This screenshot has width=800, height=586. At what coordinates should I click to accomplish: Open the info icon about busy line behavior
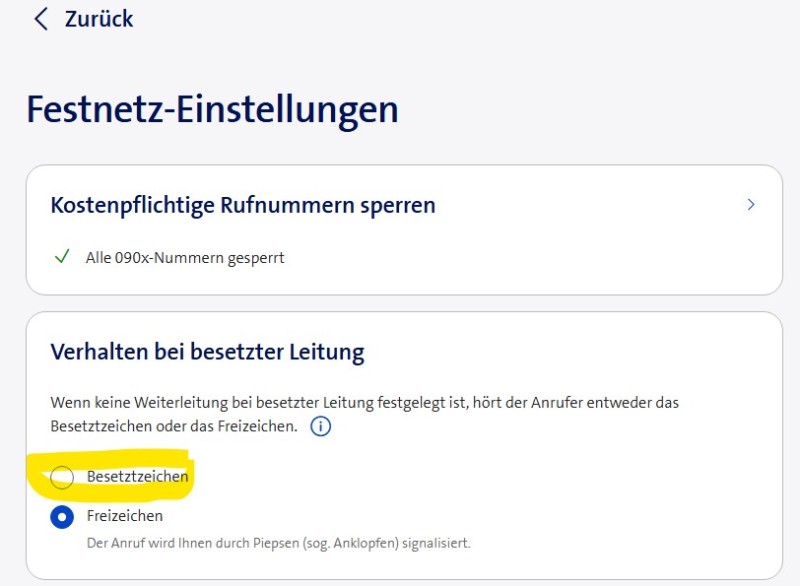(320, 427)
